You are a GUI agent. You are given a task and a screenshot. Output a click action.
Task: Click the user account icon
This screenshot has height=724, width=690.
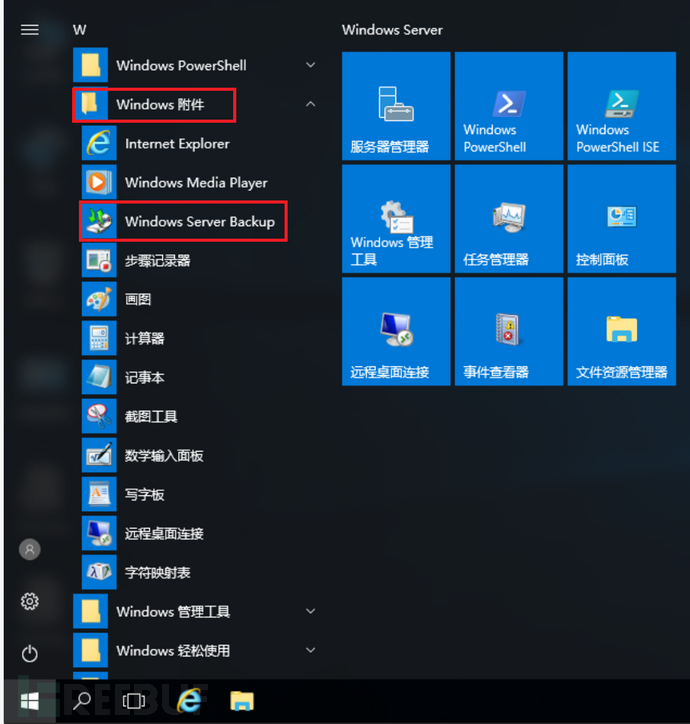click(30, 549)
